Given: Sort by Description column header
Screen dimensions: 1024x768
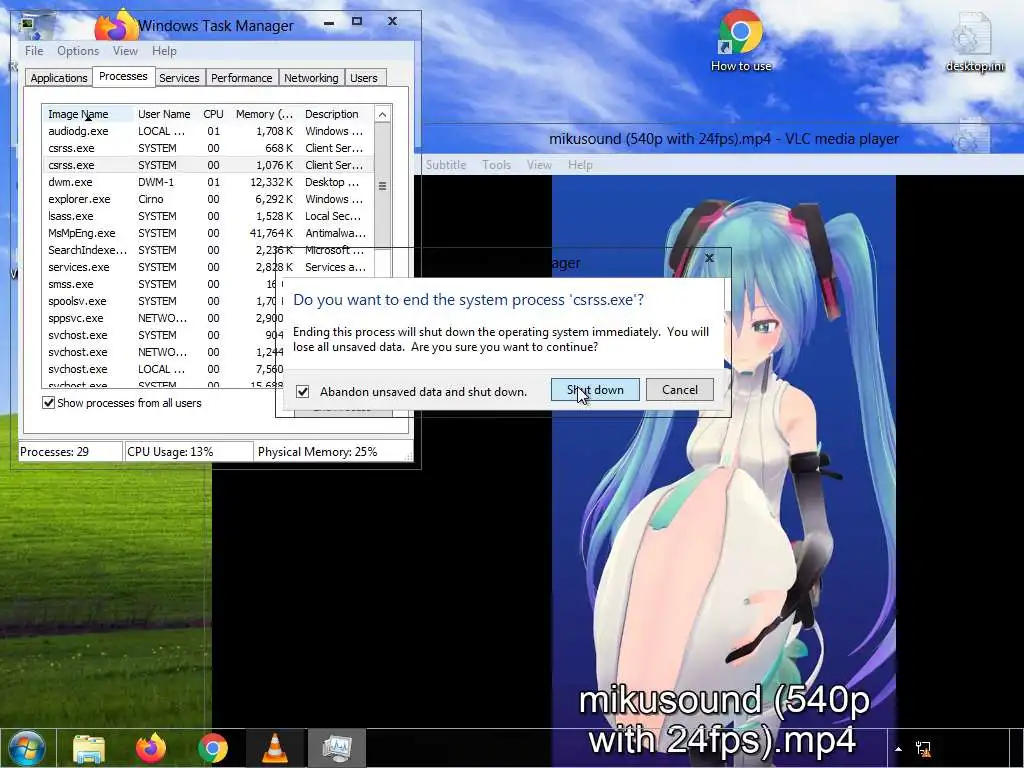Looking at the screenshot, I should pyautogui.click(x=336, y=114).
